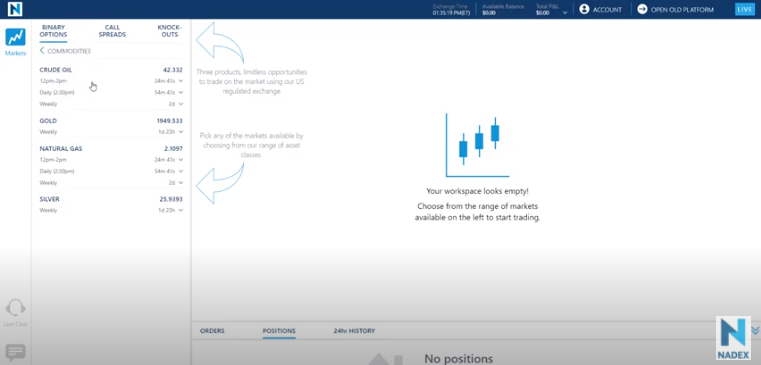Viewport: 761px width, 365px height.
Task: Collapse bottom panel with double chevron icon
Action: pyautogui.click(x=755, y=331)
